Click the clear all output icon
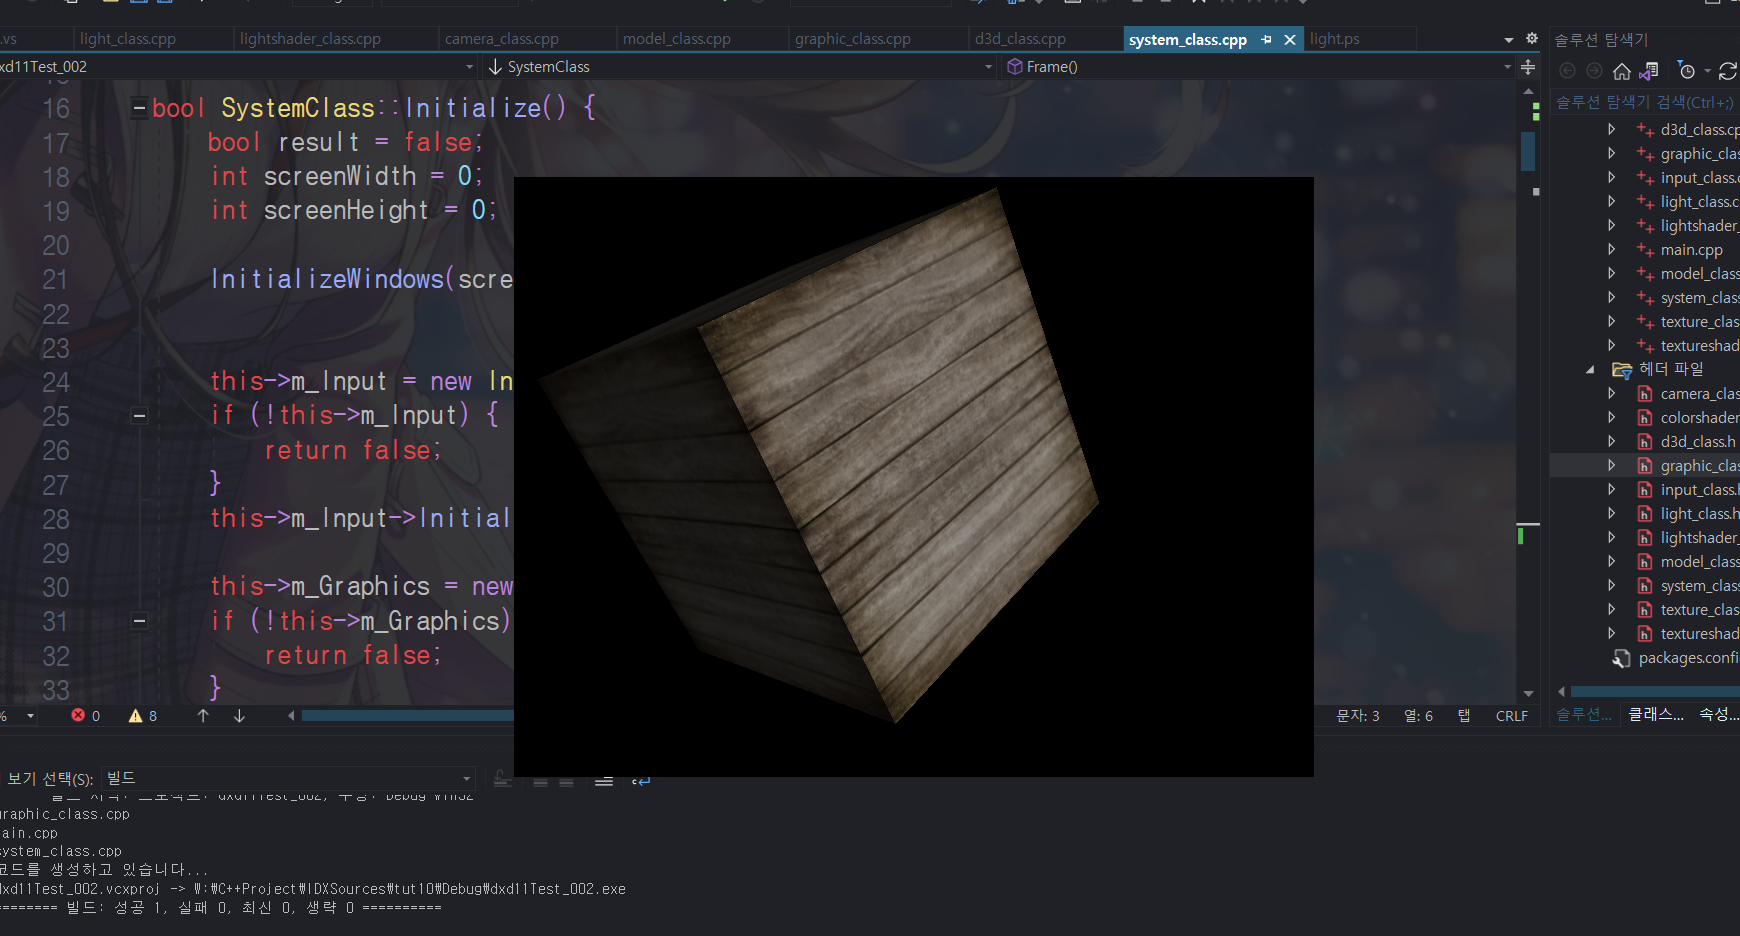Viewport: 1740px width, 936px height. [x=603, y=780]
